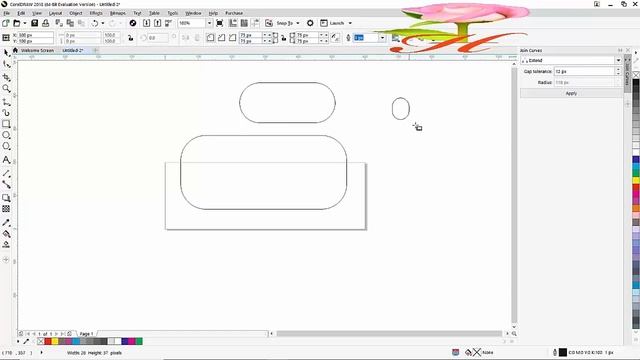The width and height of the screenshot is (640, 360).
Task: Select the Ellipse tool
Action: [6, 135]
